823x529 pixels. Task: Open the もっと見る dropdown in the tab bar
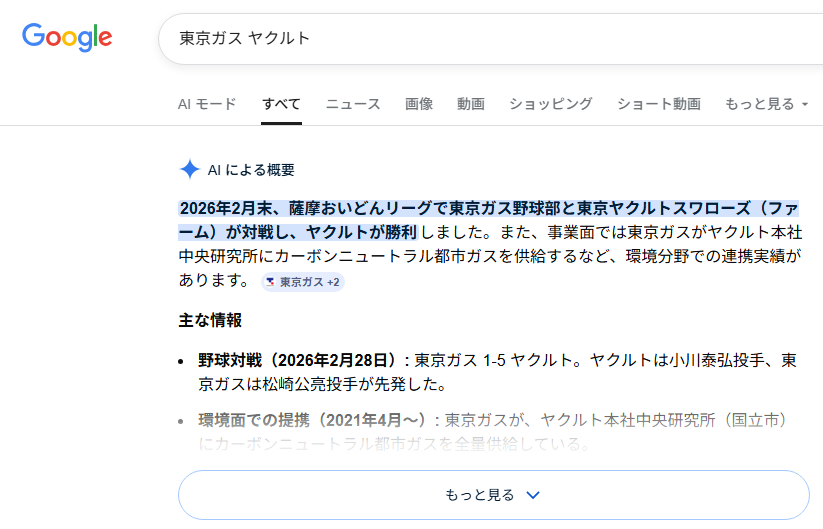pos(766,104)
